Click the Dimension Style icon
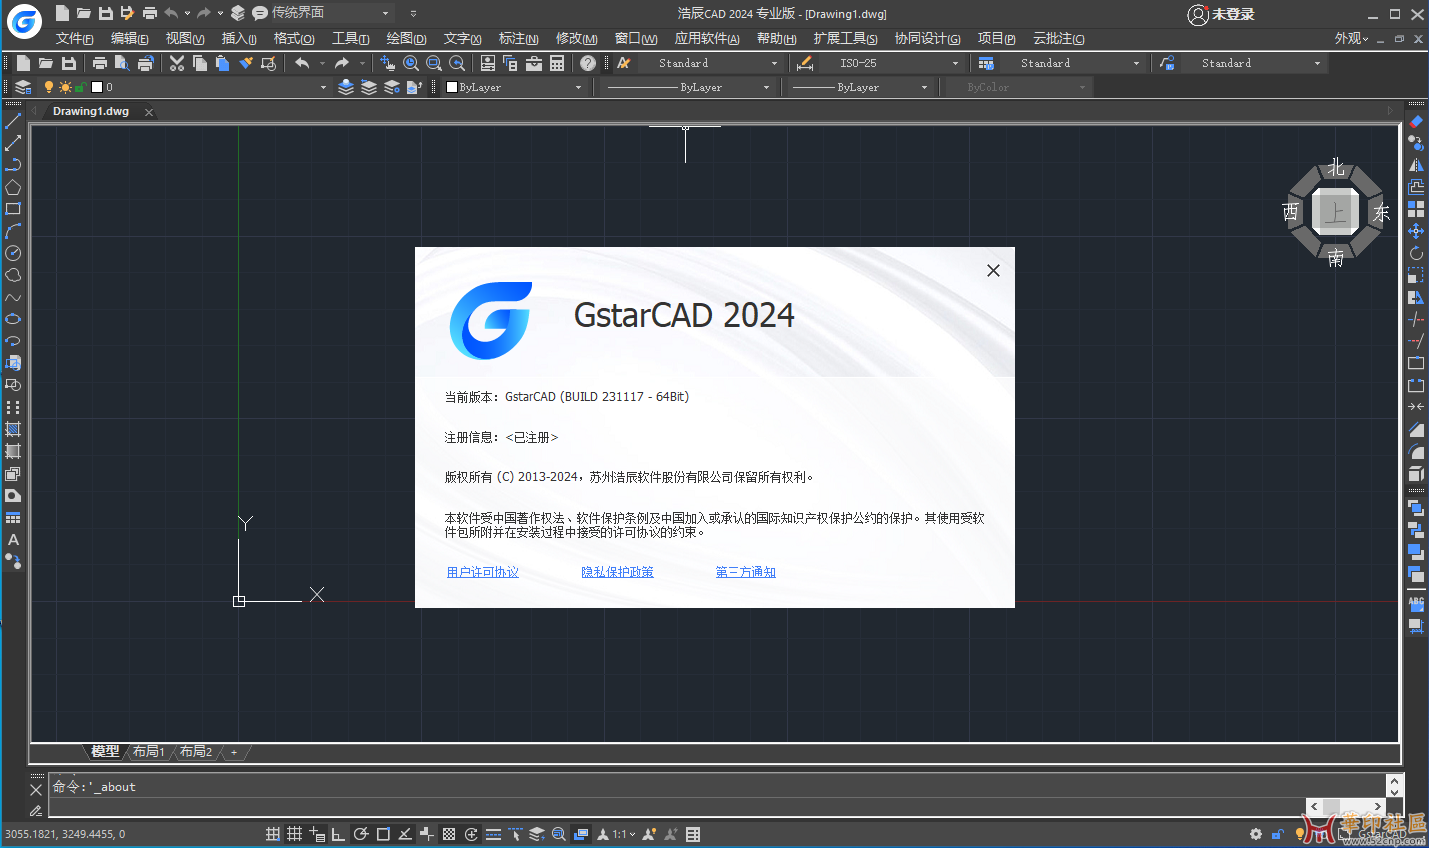 click(x=805, y=63)
